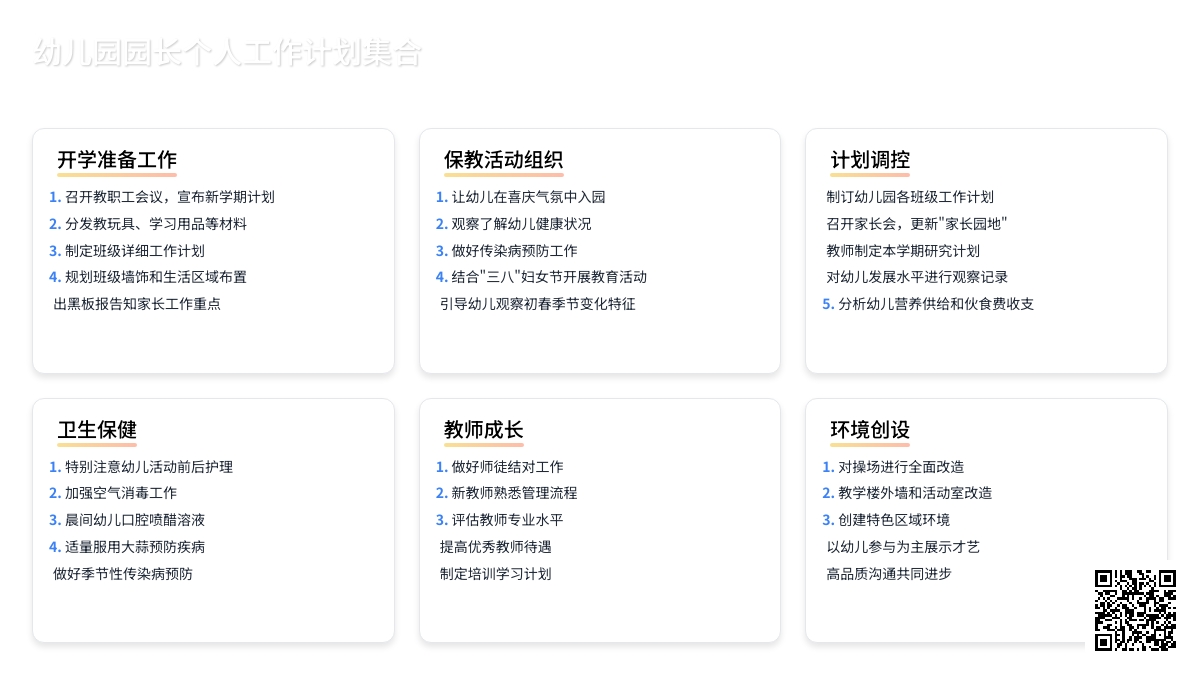Click the QR code image
The height and width of the screenshot is (675, 1200).
pyautogui.click(x=1135, y=610)
